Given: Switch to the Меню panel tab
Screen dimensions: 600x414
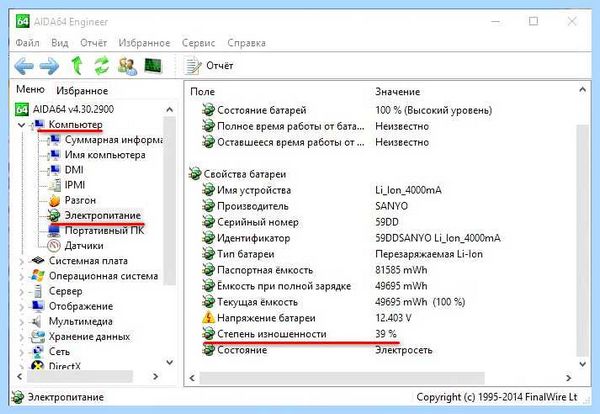Looking at the screenshot, I should (x=30, y=90).
